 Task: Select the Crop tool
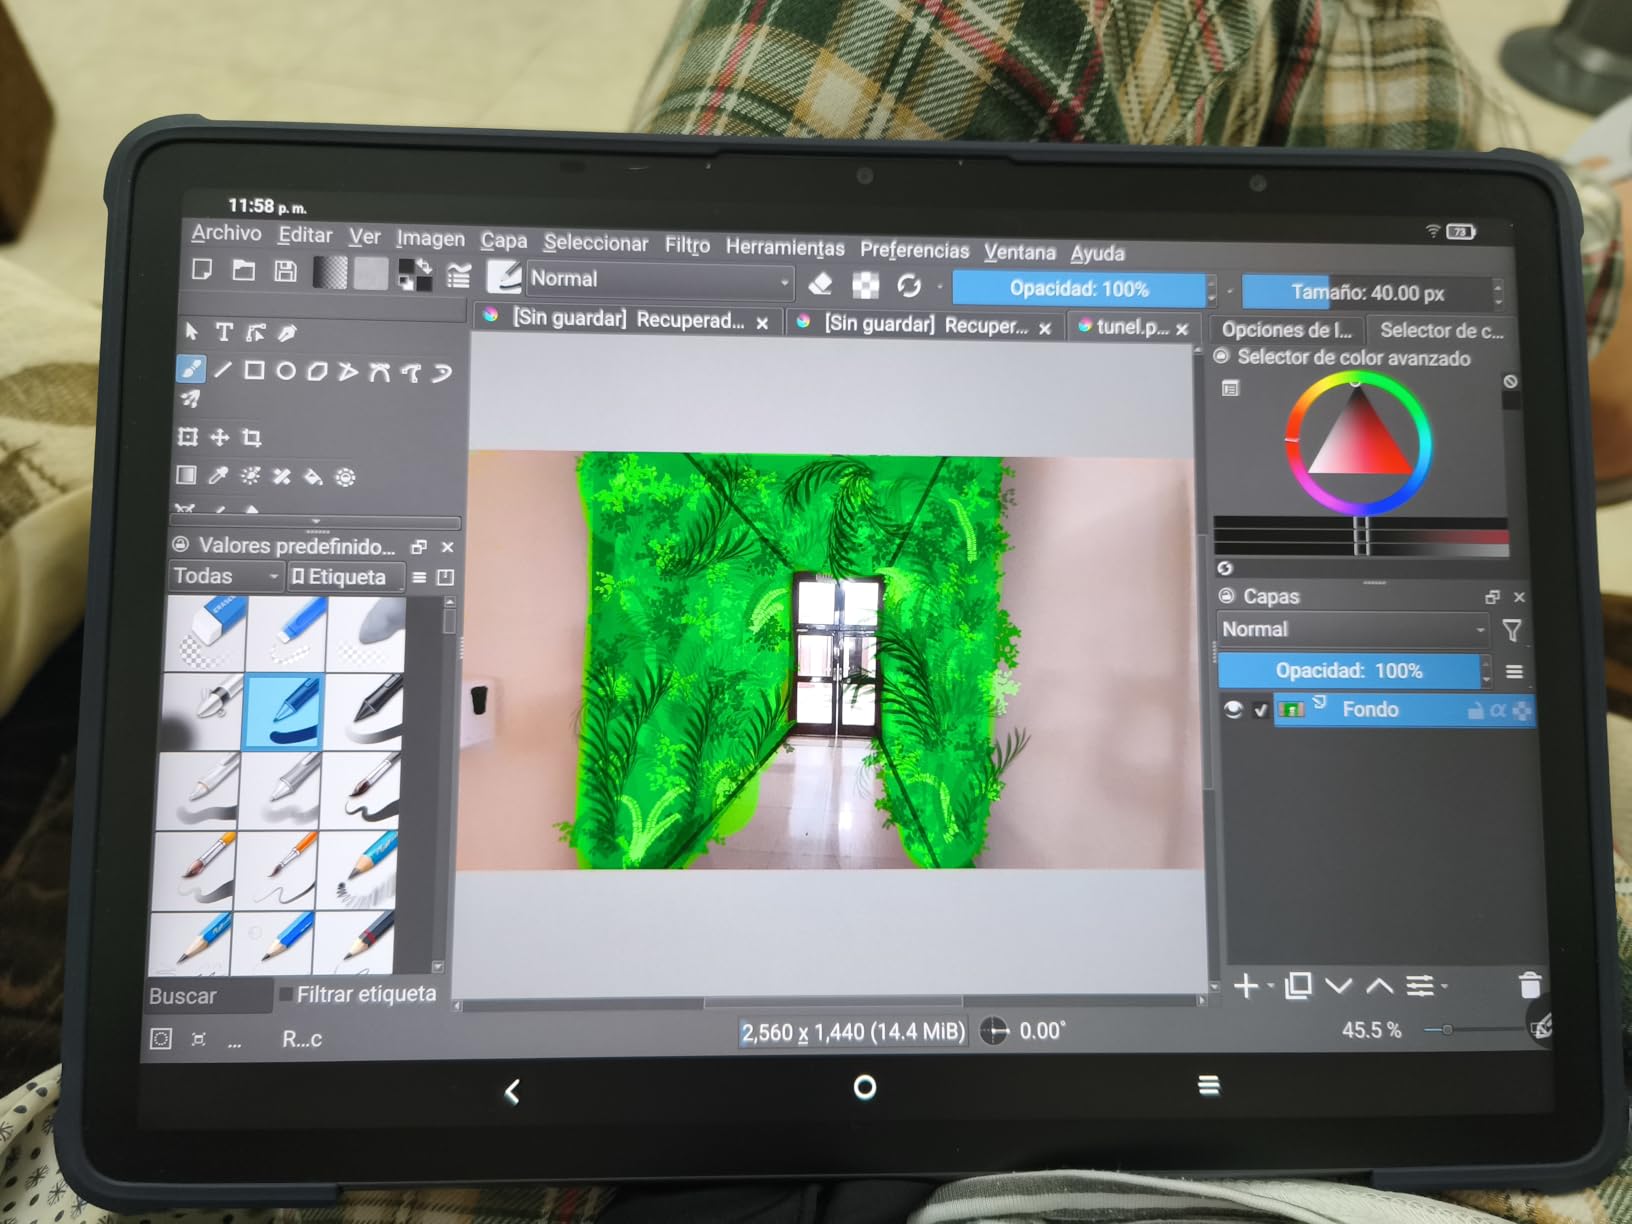click(x=253, y=438)
